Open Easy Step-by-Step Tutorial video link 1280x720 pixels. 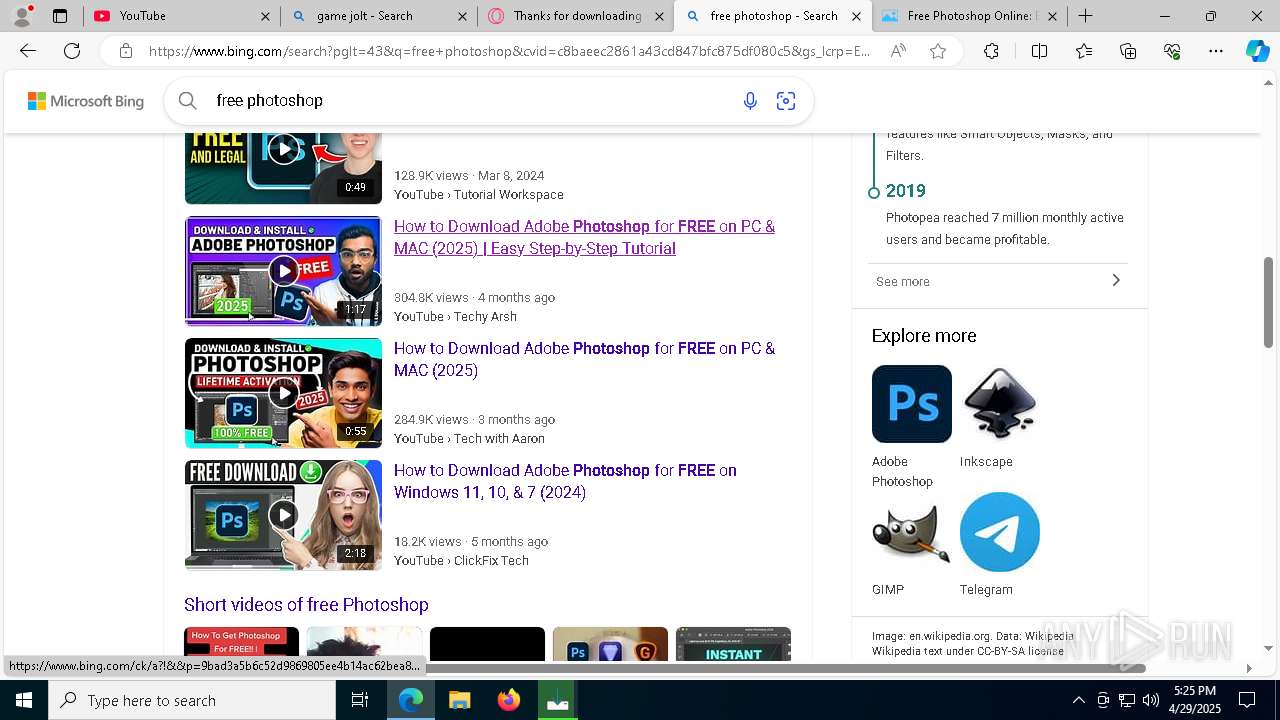[x=584, y=237]
